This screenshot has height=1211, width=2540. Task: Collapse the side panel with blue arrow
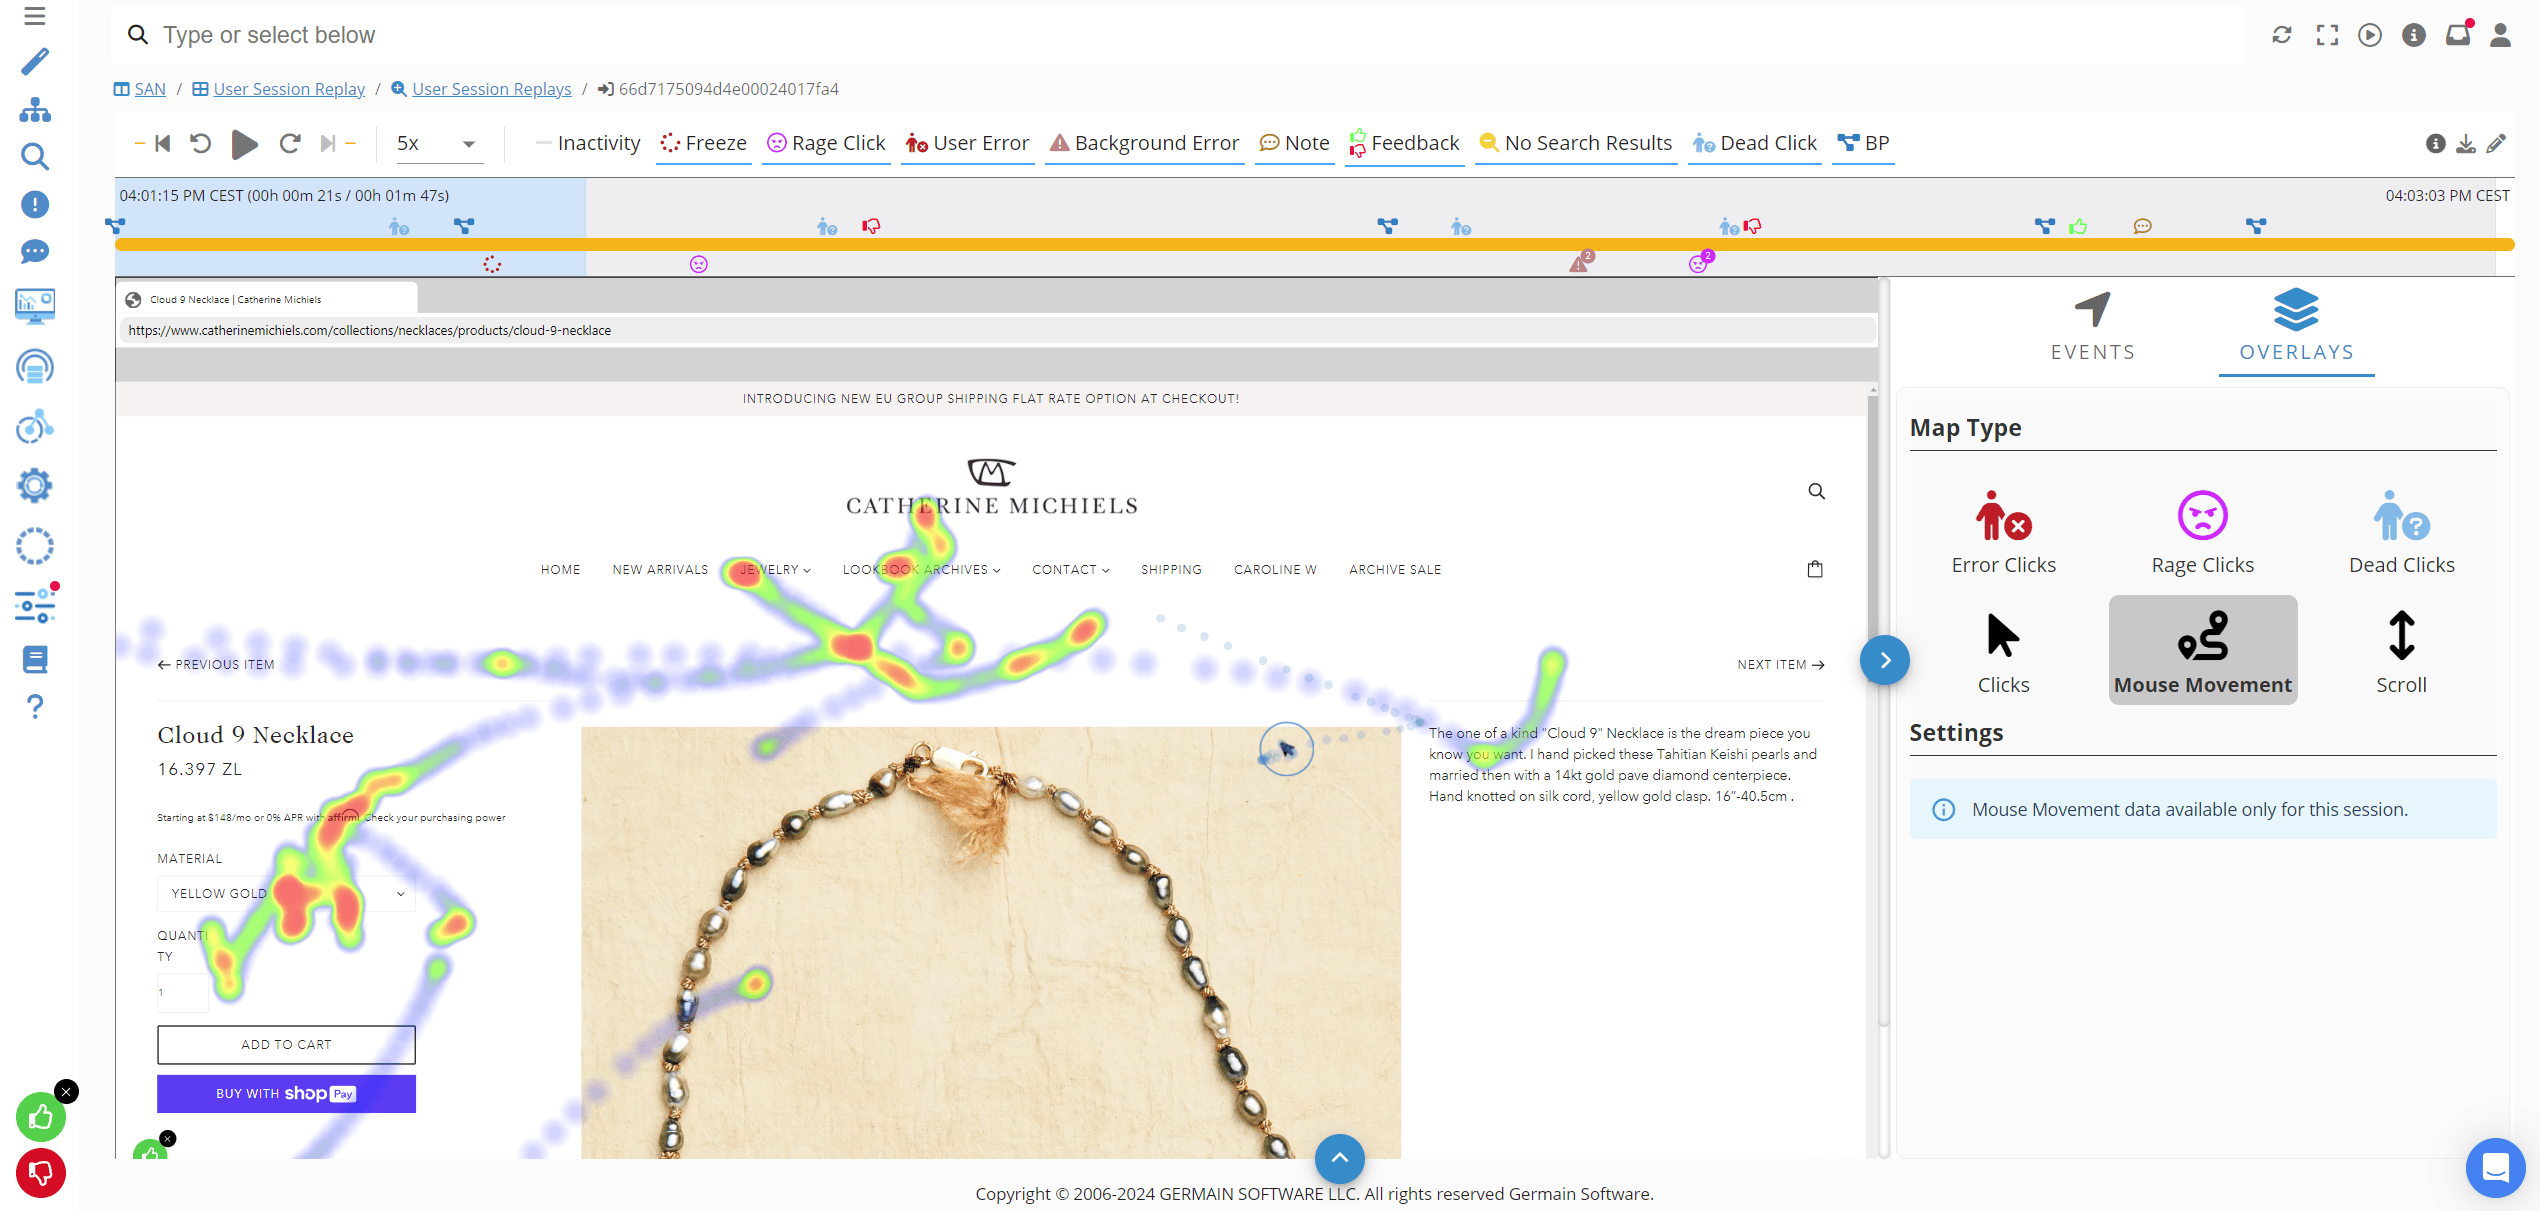tap(1884, 660)
